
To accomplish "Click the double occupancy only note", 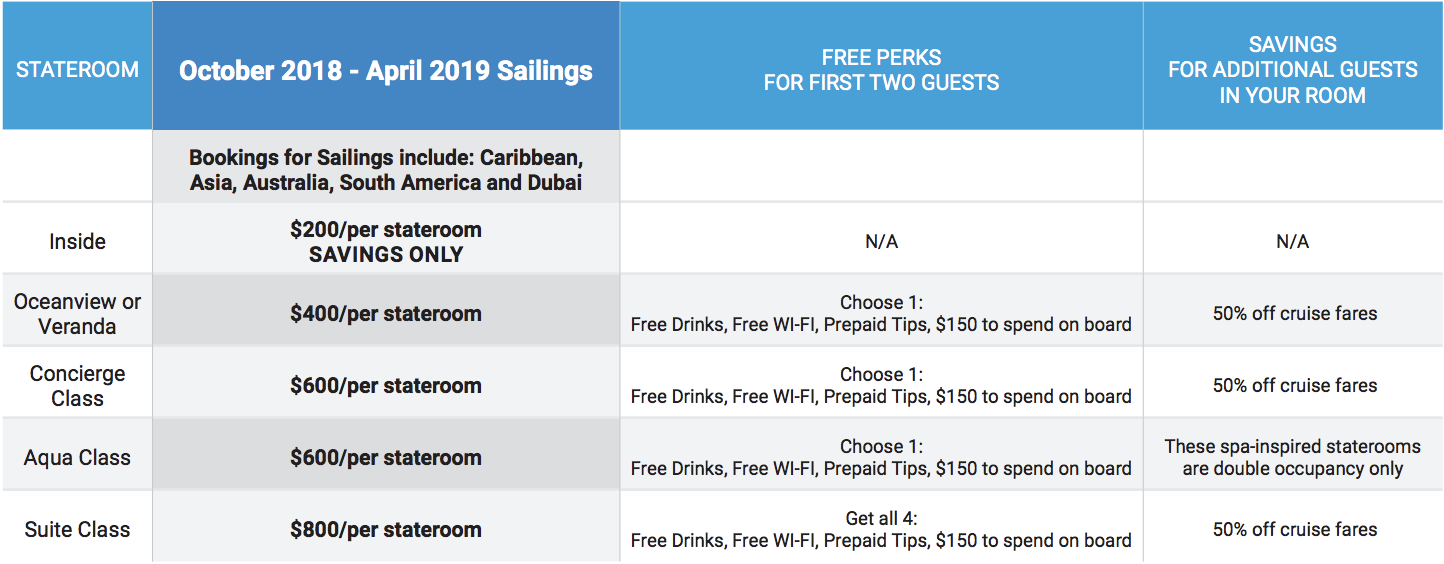I will [x=1292, y=457].
